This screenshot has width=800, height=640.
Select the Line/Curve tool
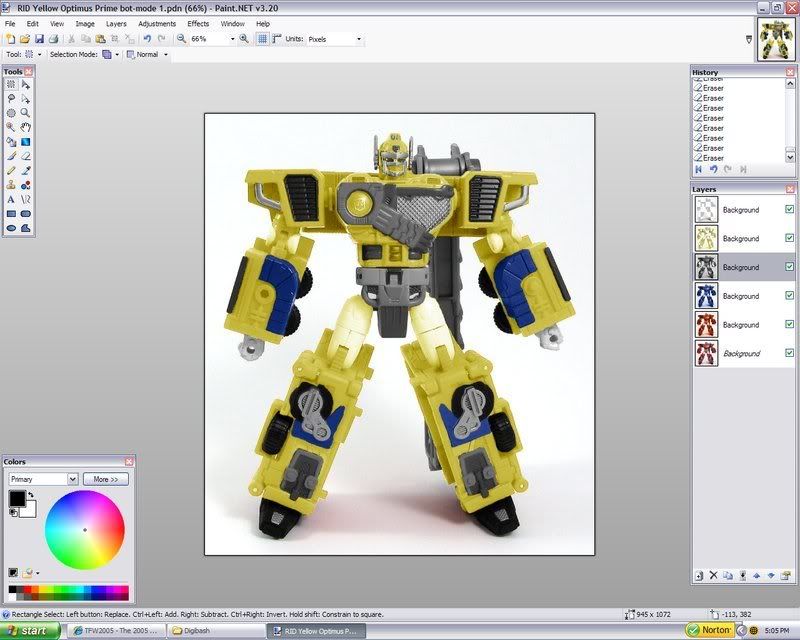[x=26, y=200]
